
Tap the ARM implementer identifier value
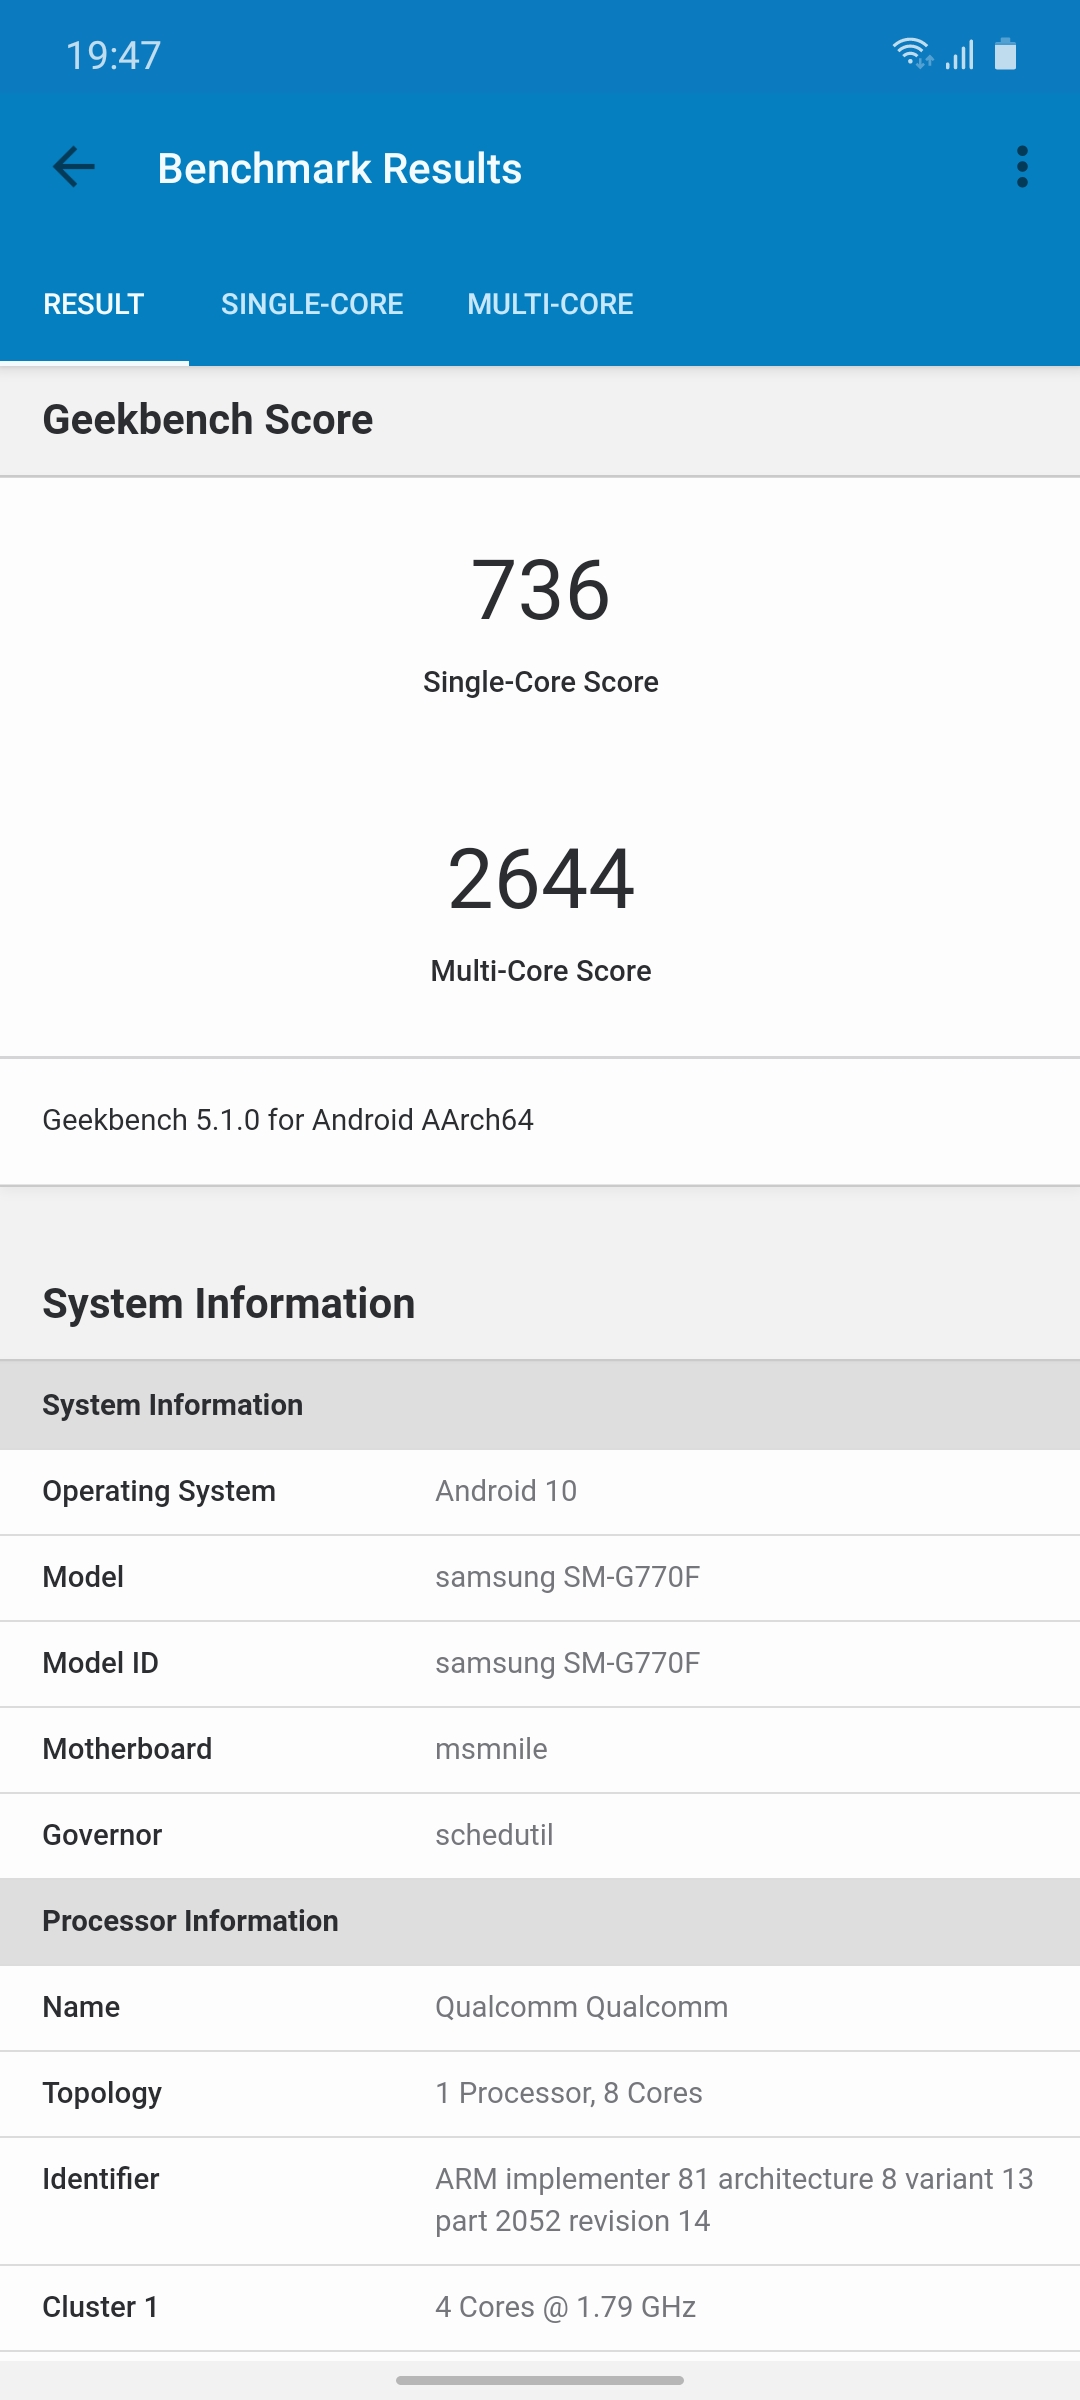(x=734, y=2200)
